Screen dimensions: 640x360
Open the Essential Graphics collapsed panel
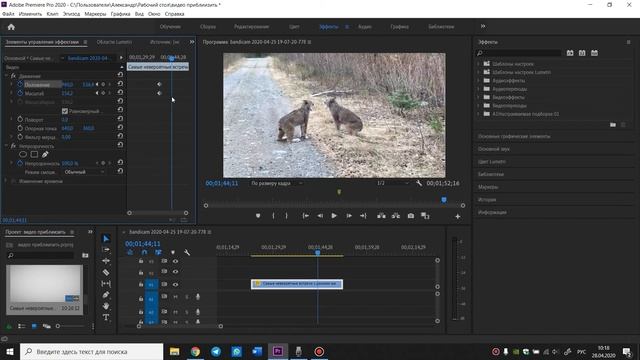coord(514,136)
